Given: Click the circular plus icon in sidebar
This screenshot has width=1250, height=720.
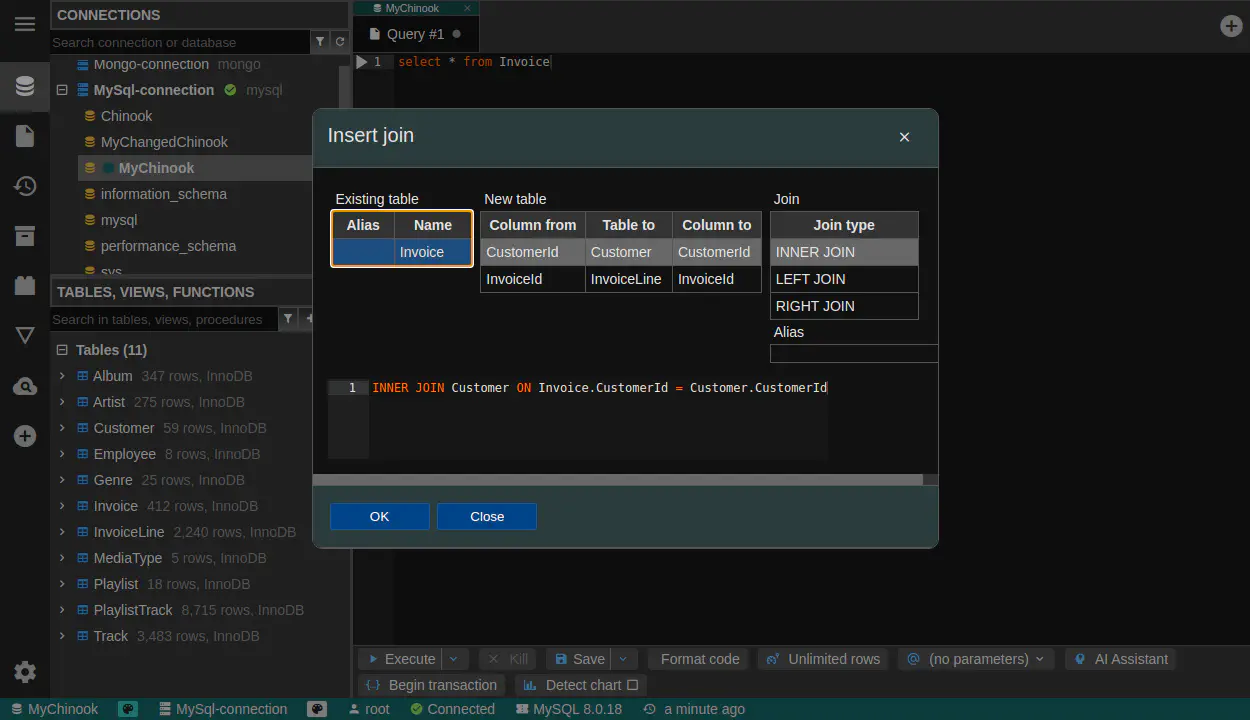Looking at the screenshot, I should 25,436.
